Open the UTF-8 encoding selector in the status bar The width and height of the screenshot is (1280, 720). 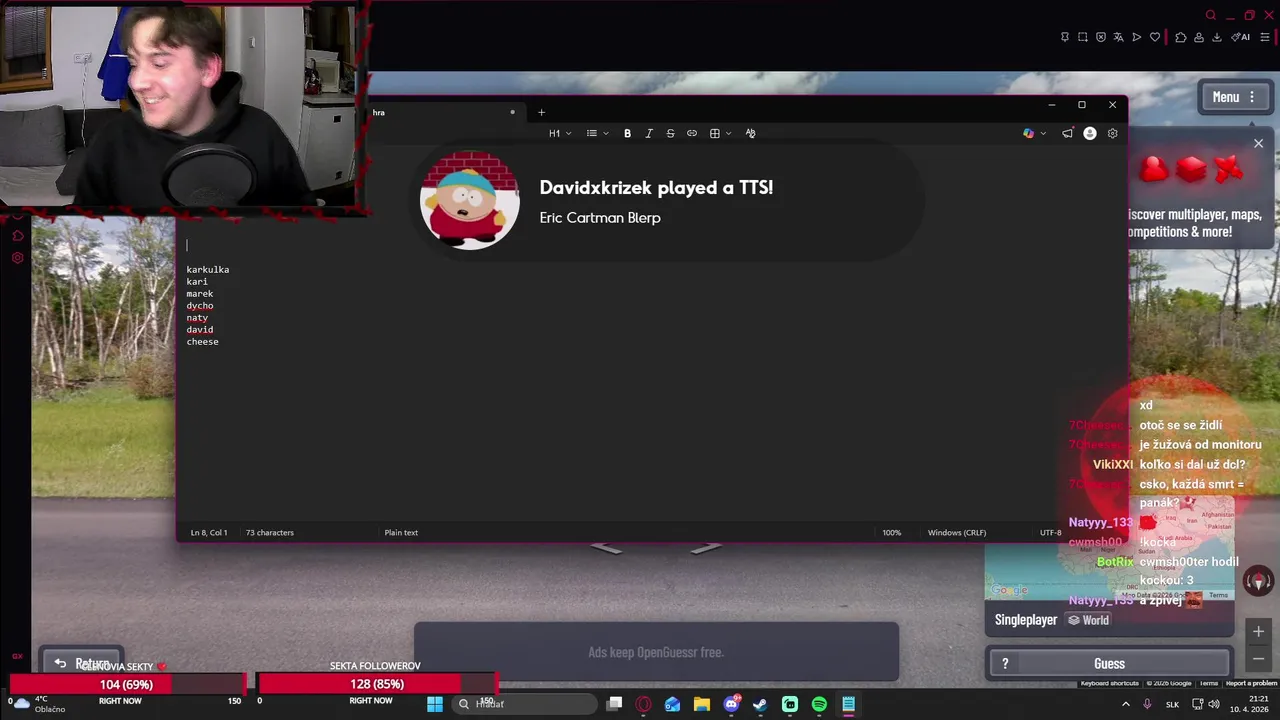1050,533
